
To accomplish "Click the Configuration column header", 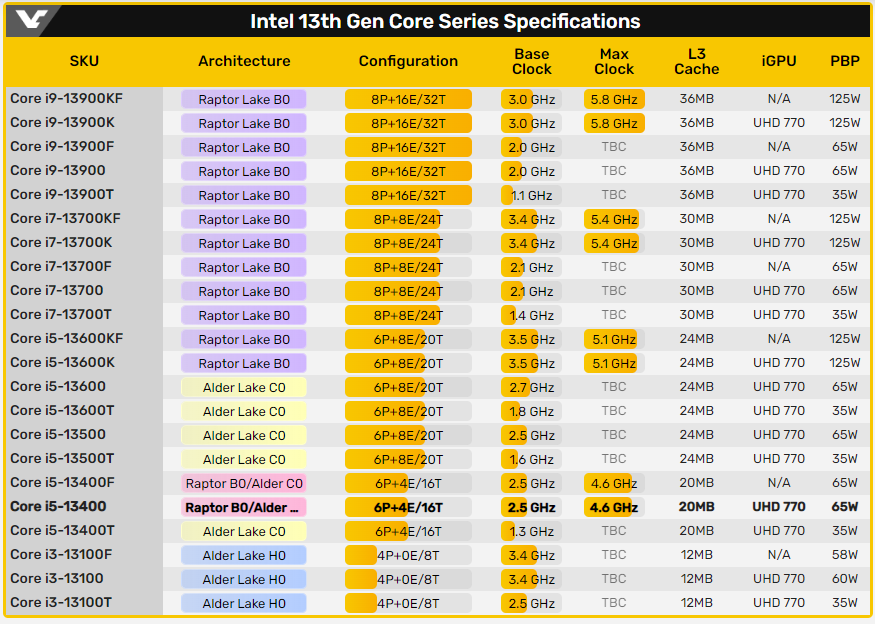I will 408,61.
